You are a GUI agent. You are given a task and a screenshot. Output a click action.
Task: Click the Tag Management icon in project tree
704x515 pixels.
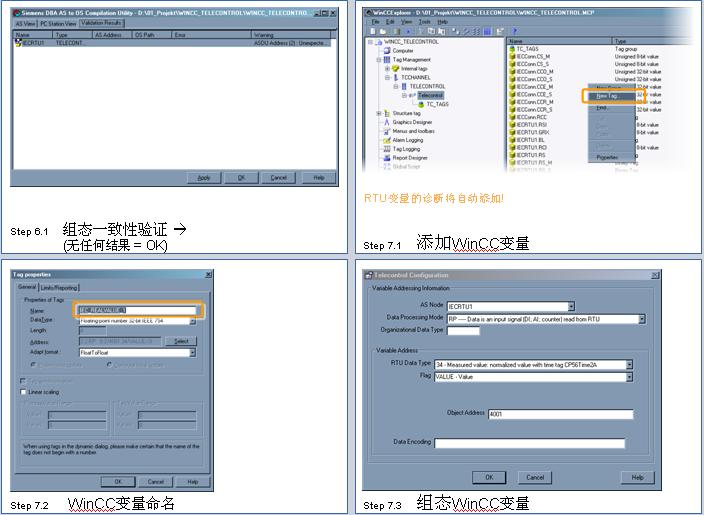click(387, 60)
